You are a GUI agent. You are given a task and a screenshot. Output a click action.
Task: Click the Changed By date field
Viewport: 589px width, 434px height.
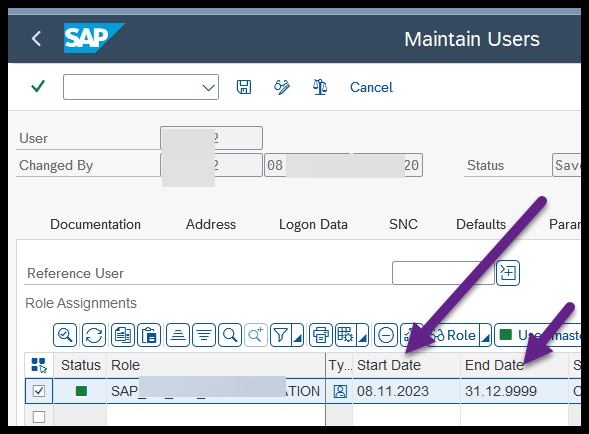pos(343,165)
